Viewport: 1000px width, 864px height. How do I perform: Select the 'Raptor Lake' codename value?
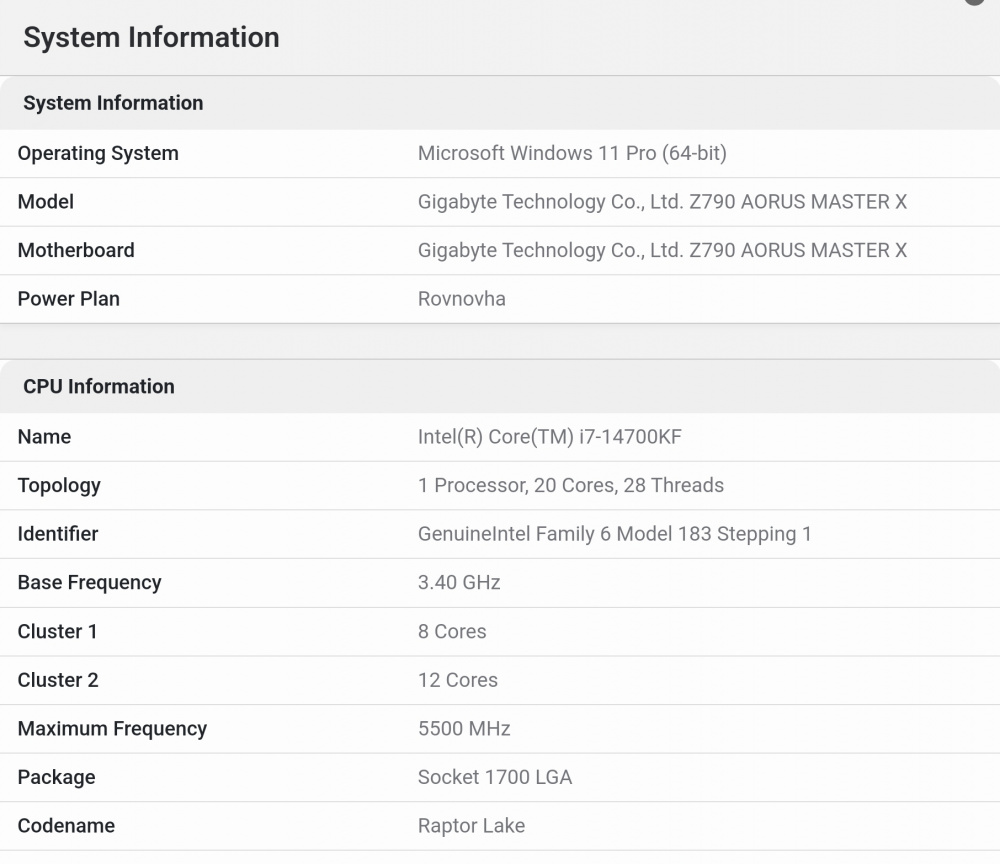pos(471,826)
